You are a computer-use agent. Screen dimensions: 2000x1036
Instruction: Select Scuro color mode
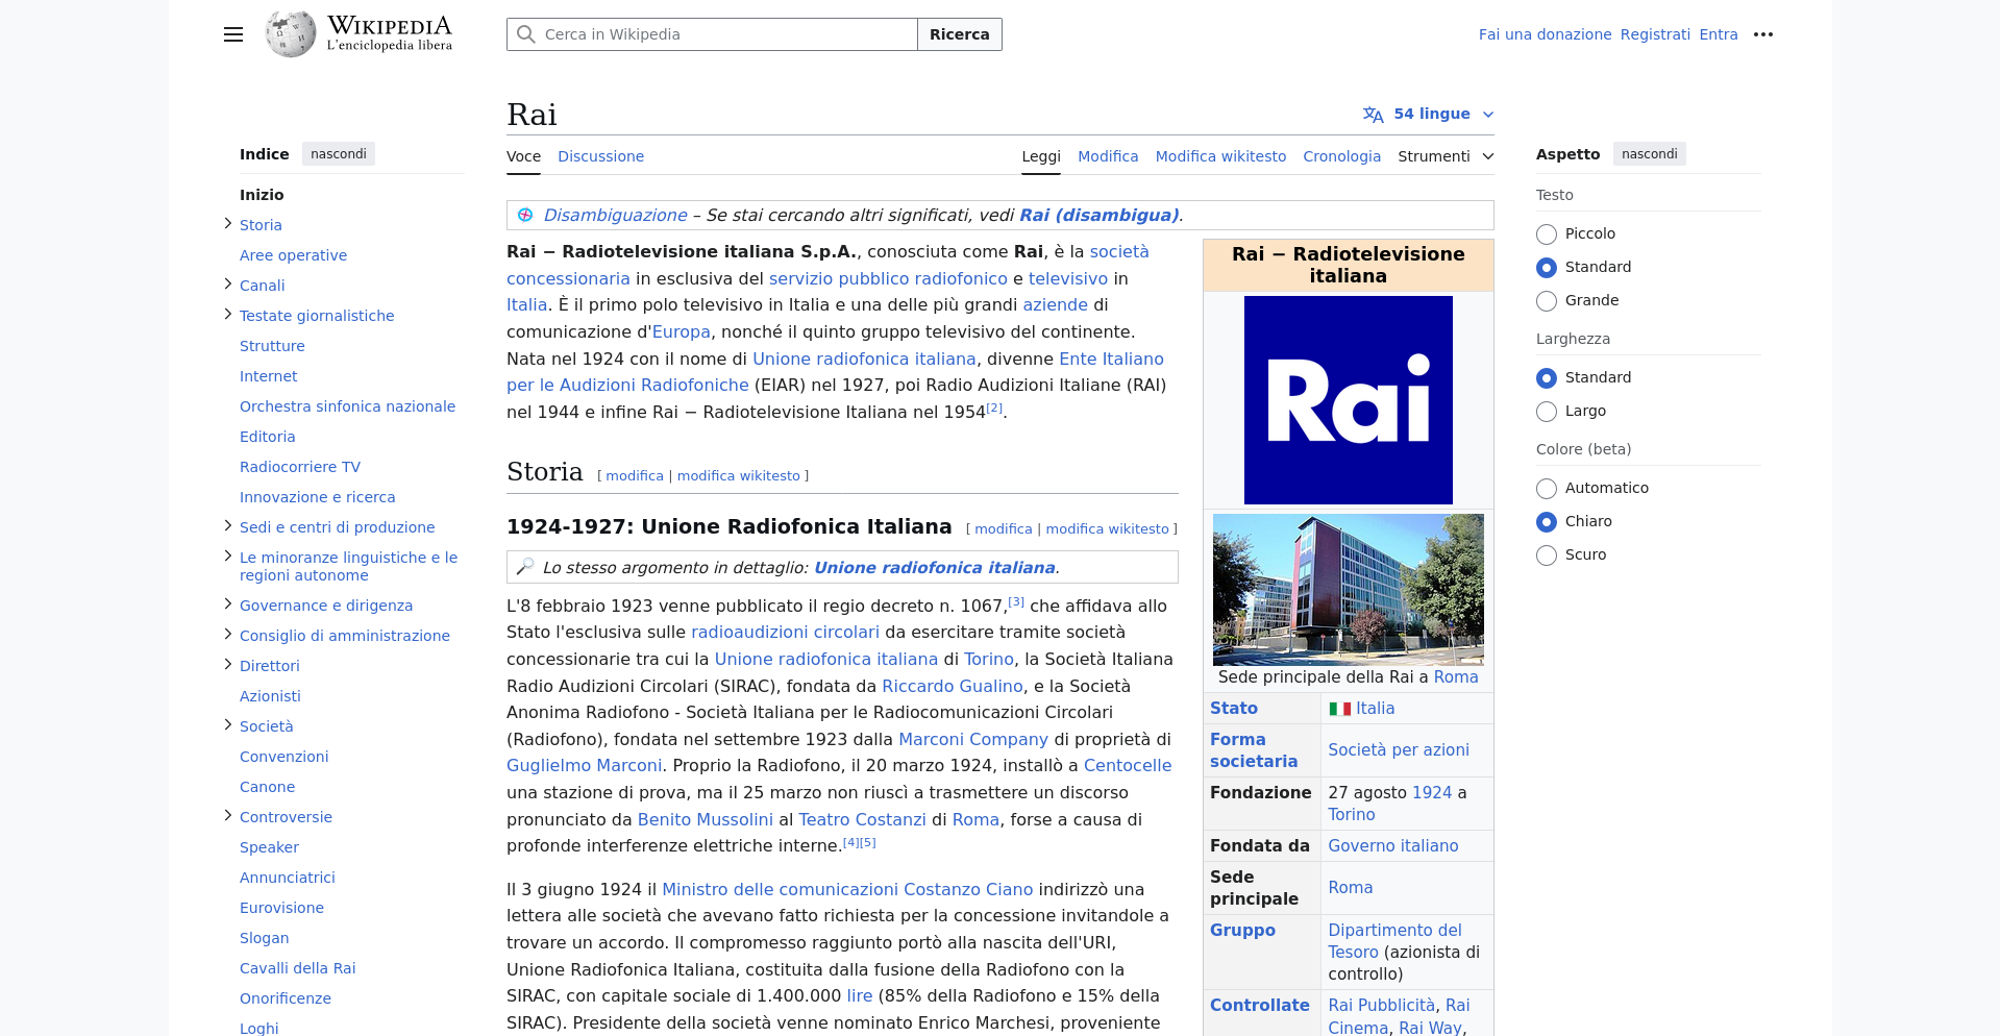click(1546, 555)
